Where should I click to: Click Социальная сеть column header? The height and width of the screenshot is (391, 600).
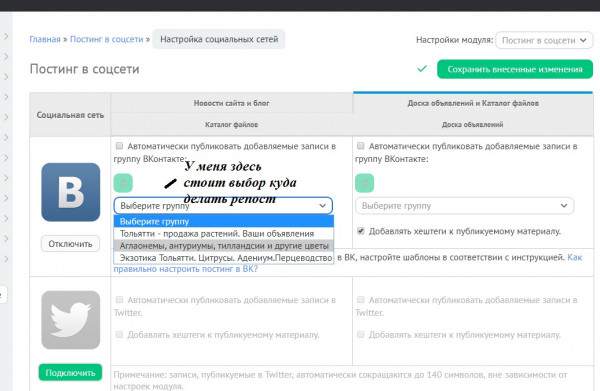coord(70,115)
